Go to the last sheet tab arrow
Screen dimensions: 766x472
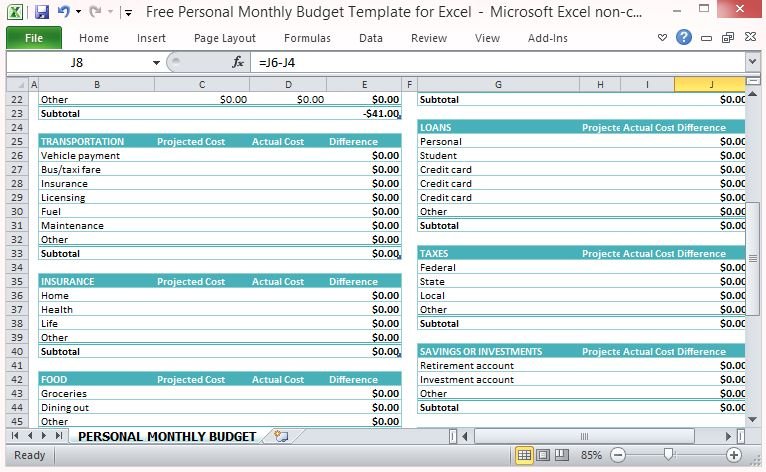pyautogui.click(x=59, y=436)
